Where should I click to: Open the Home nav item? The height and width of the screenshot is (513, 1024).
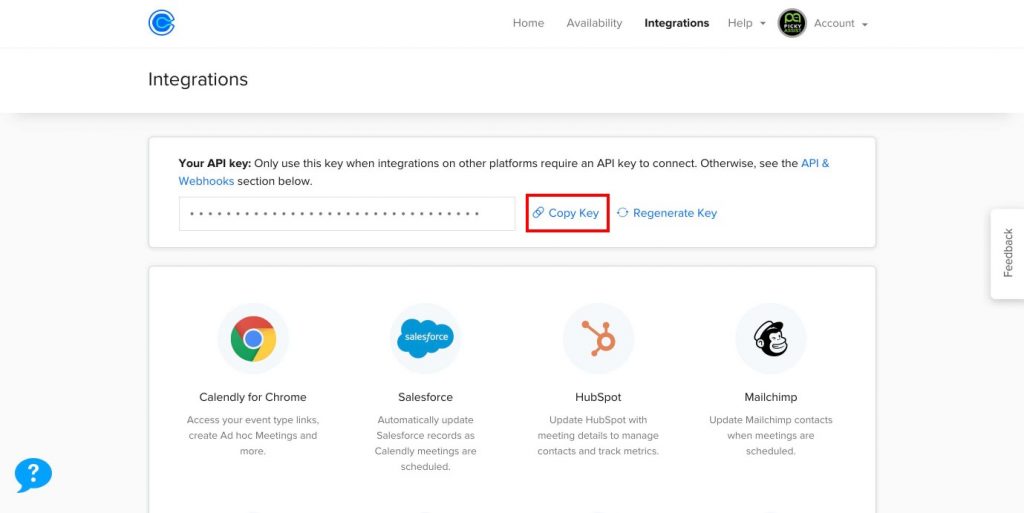point(528,23)
